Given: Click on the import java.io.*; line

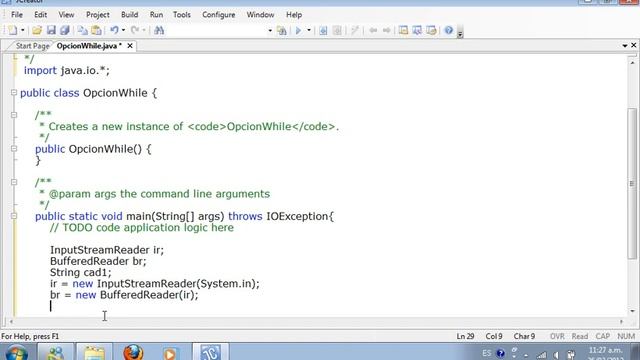Looking at the screenshot, I should 67,70.
